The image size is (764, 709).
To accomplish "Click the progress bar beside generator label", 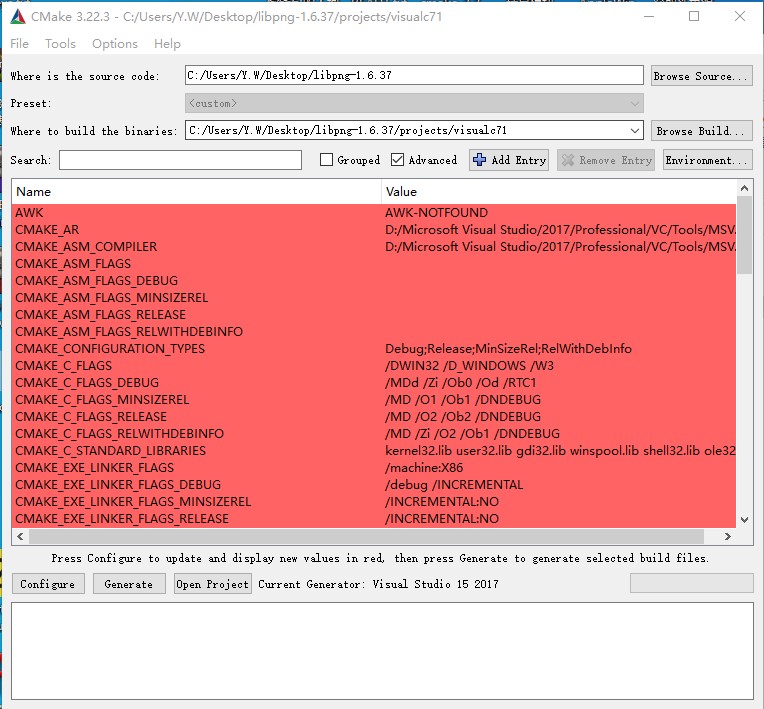I will click(x=691, y=583).
